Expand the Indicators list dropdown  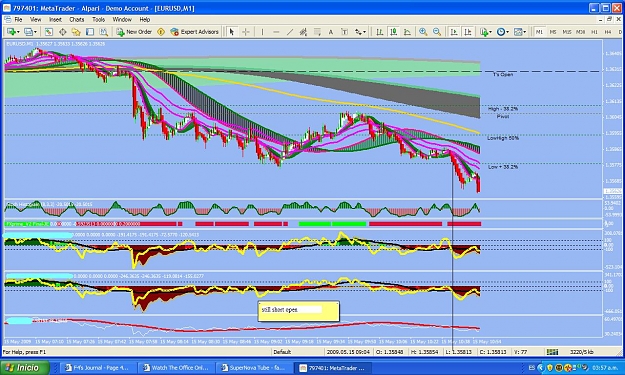click(x=490, y=32)
